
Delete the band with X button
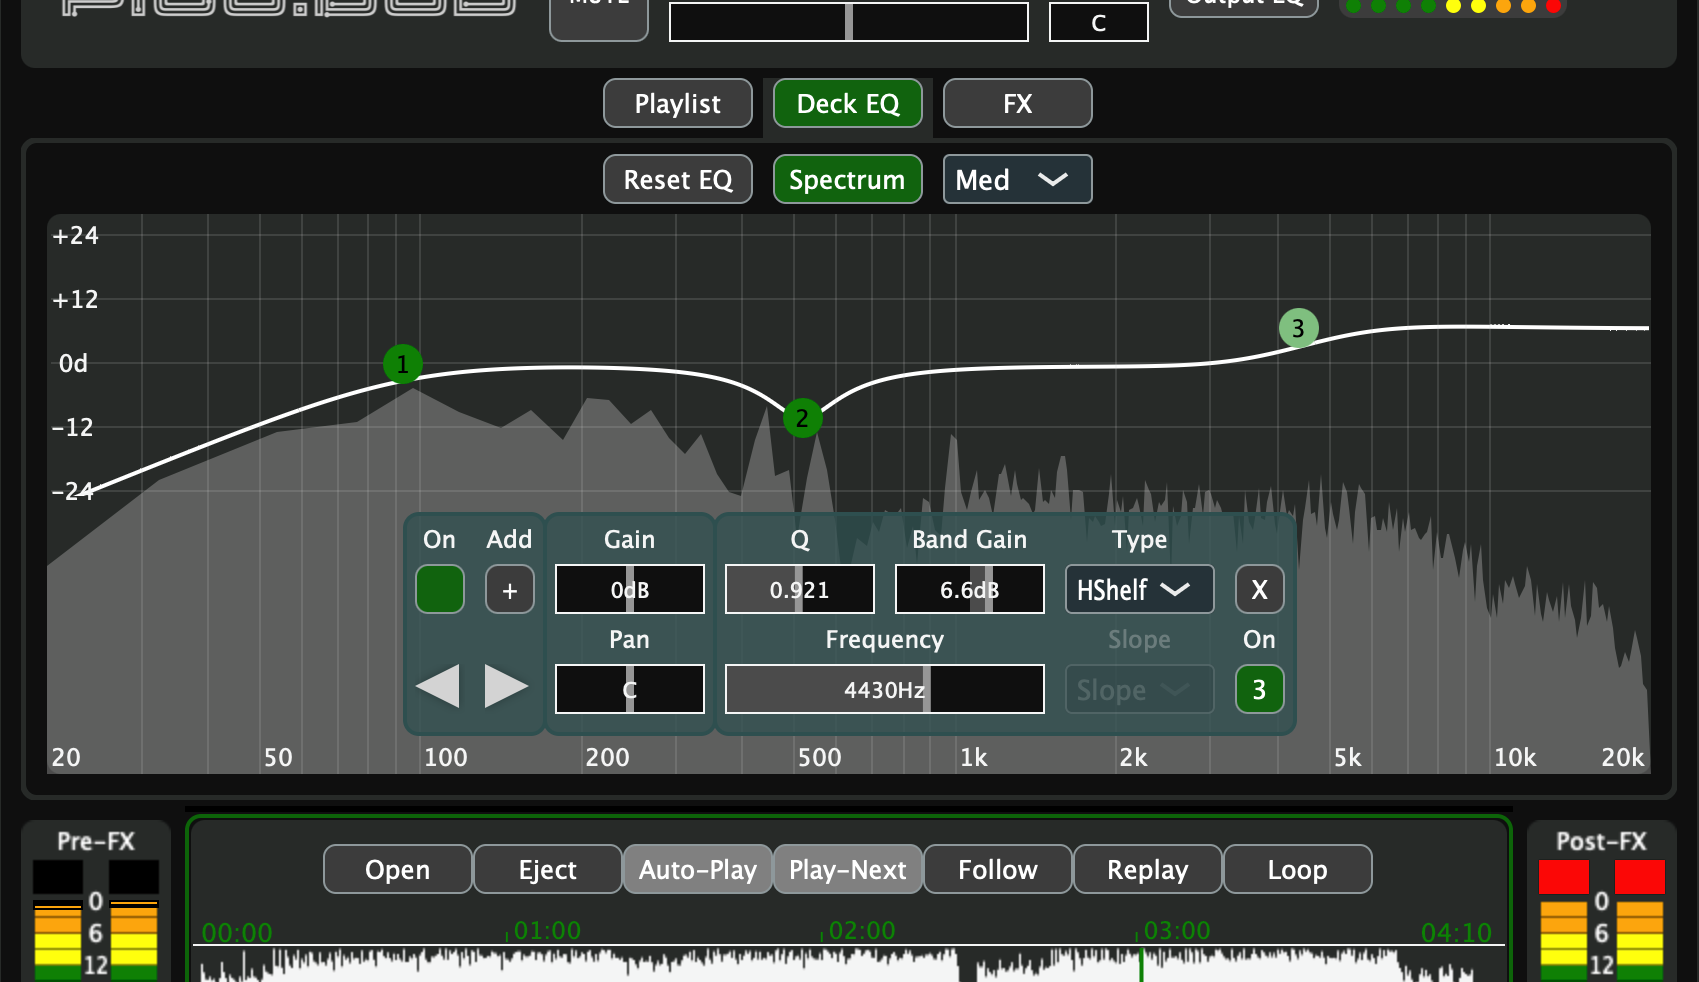(x=1260, y=589)
